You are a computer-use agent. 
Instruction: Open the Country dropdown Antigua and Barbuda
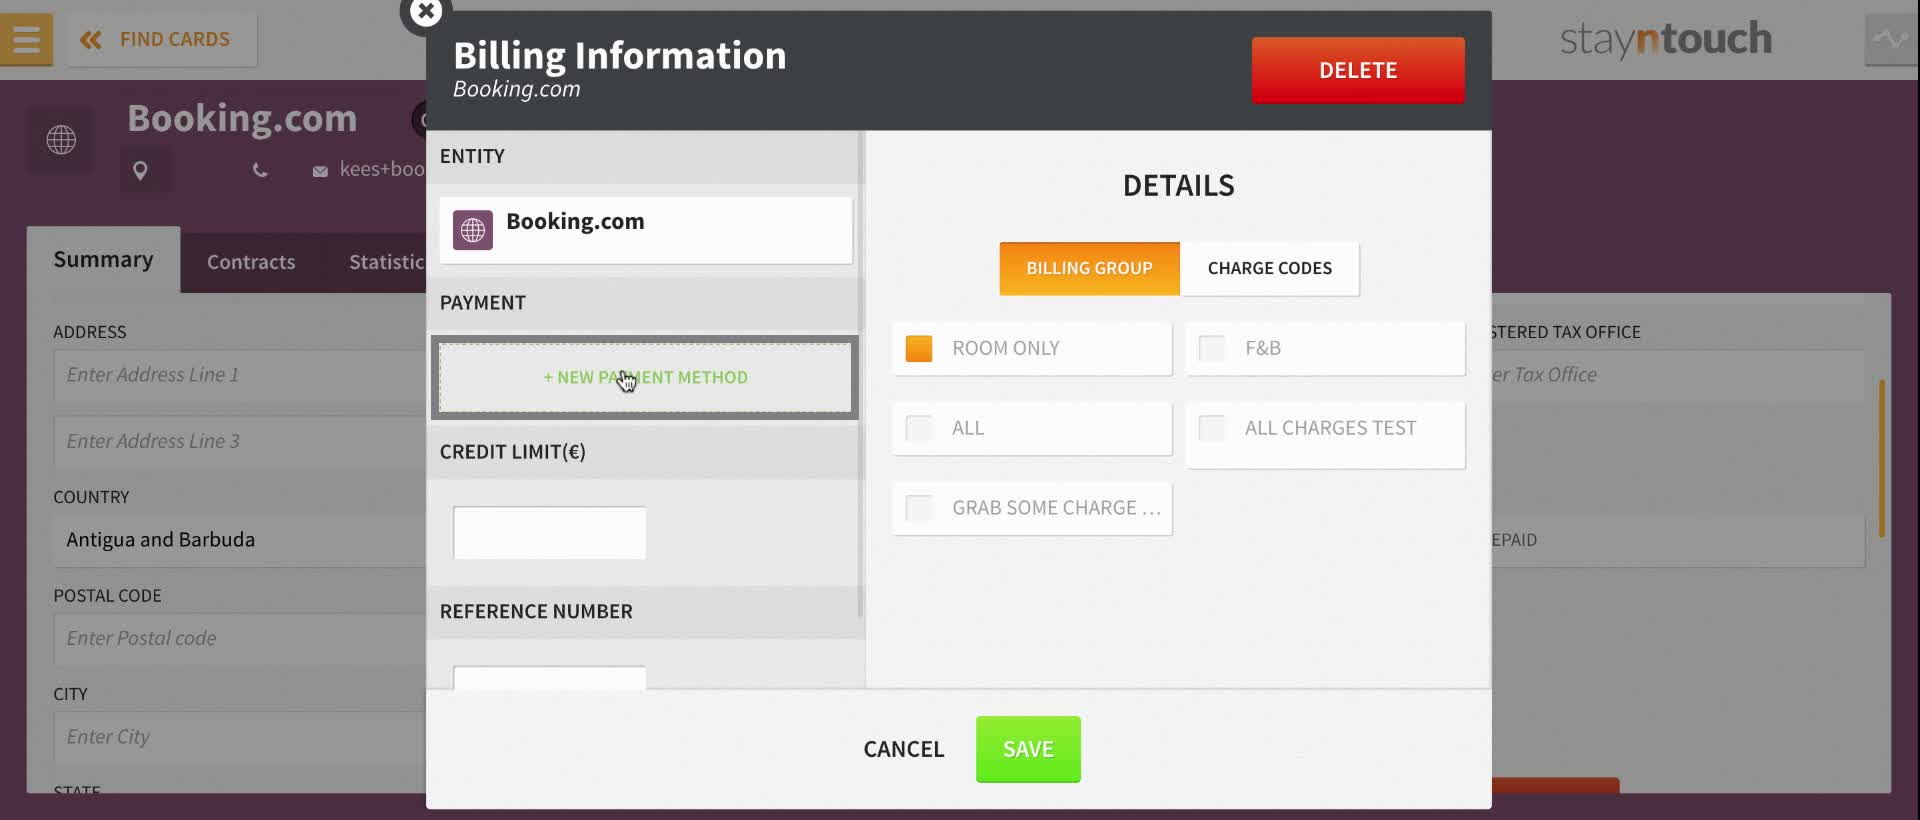pos(240,540)
